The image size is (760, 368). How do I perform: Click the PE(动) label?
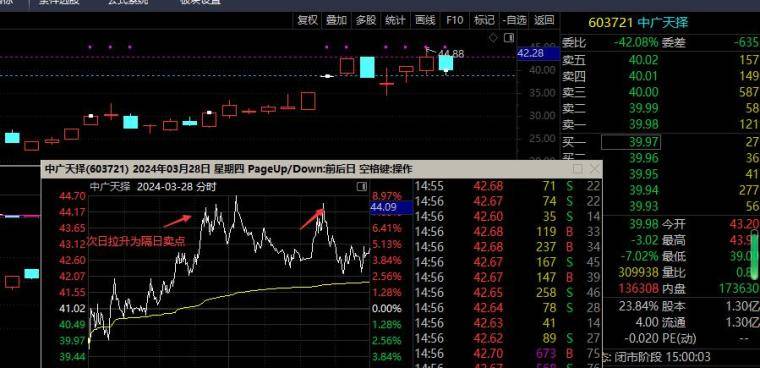click(x=680, y=338)
